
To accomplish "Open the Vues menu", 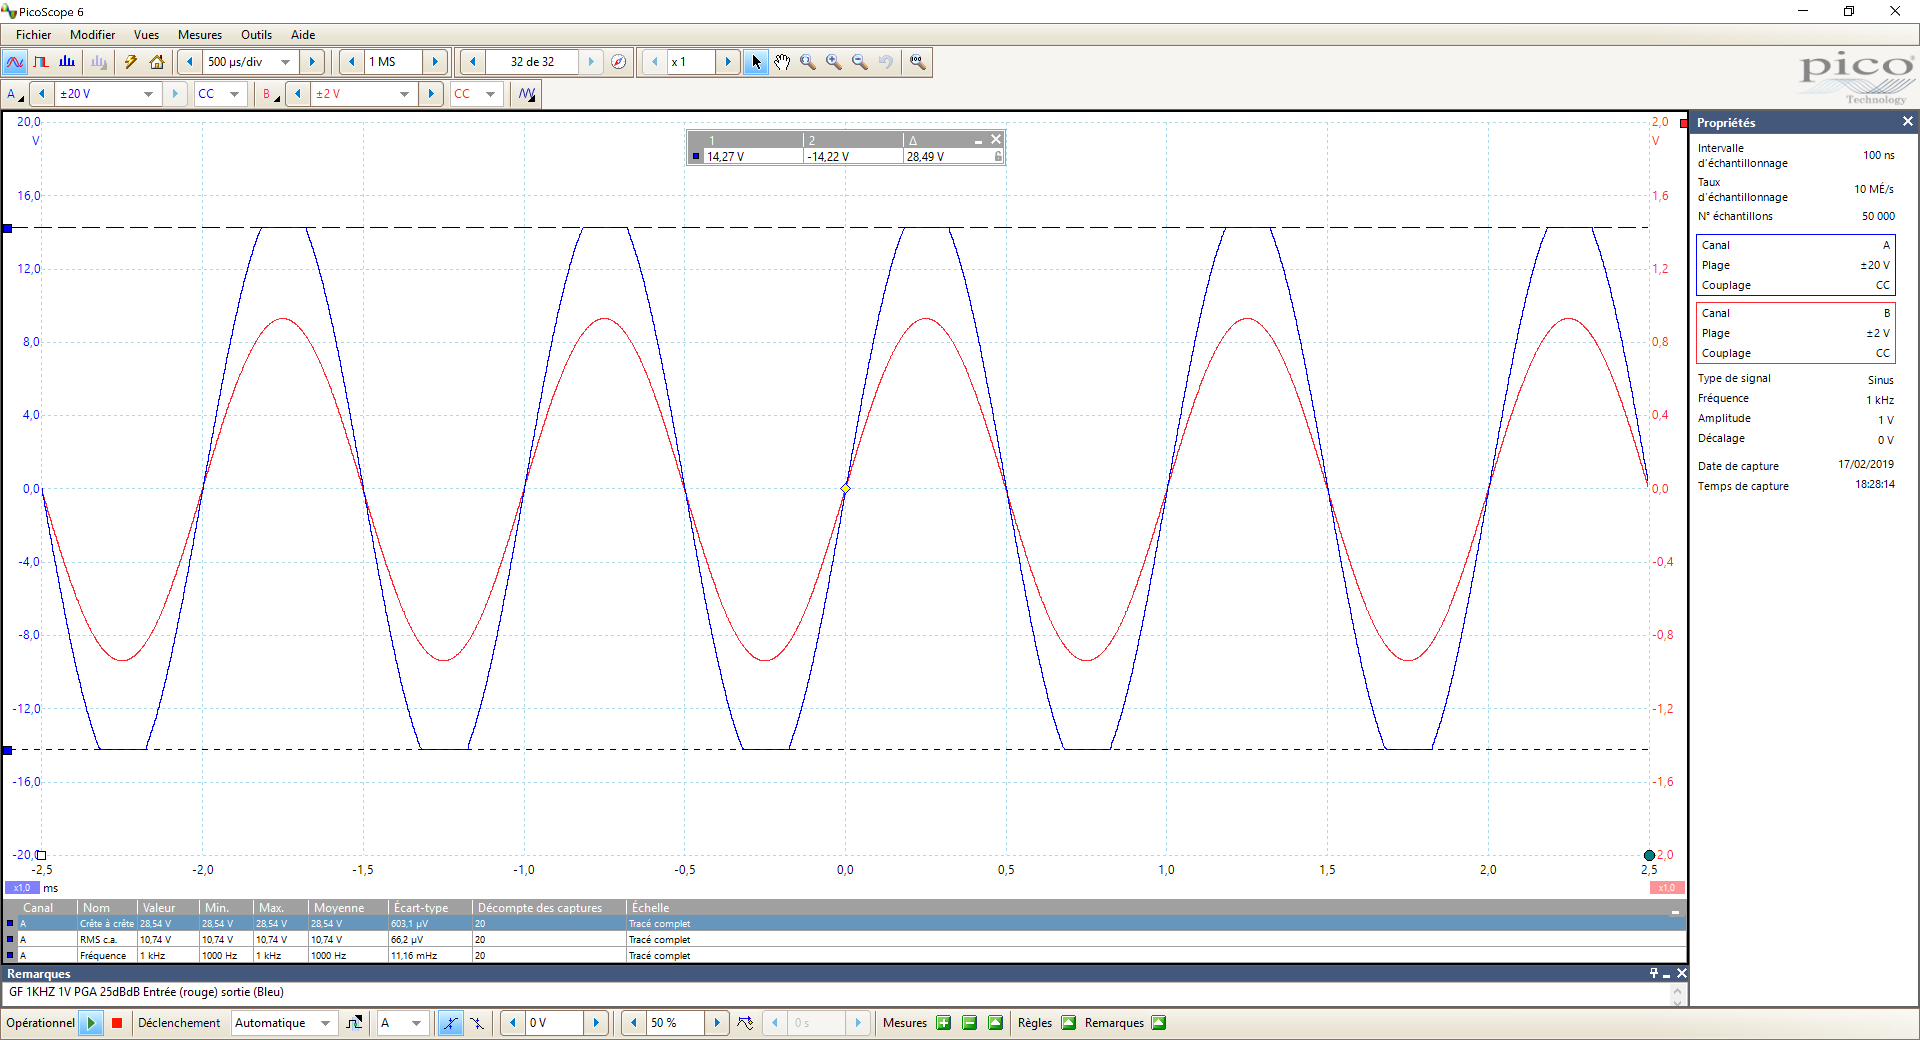I will tap(146, 35).
